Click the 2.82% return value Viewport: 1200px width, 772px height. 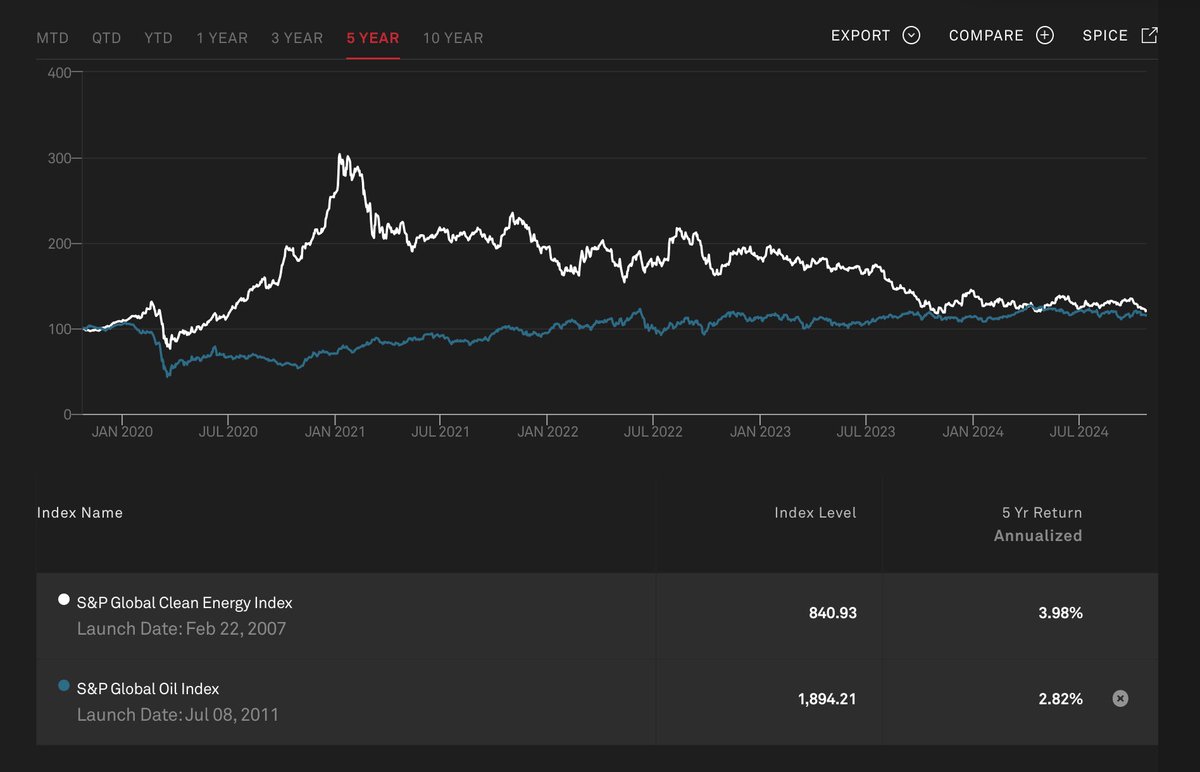(1060, 699)
